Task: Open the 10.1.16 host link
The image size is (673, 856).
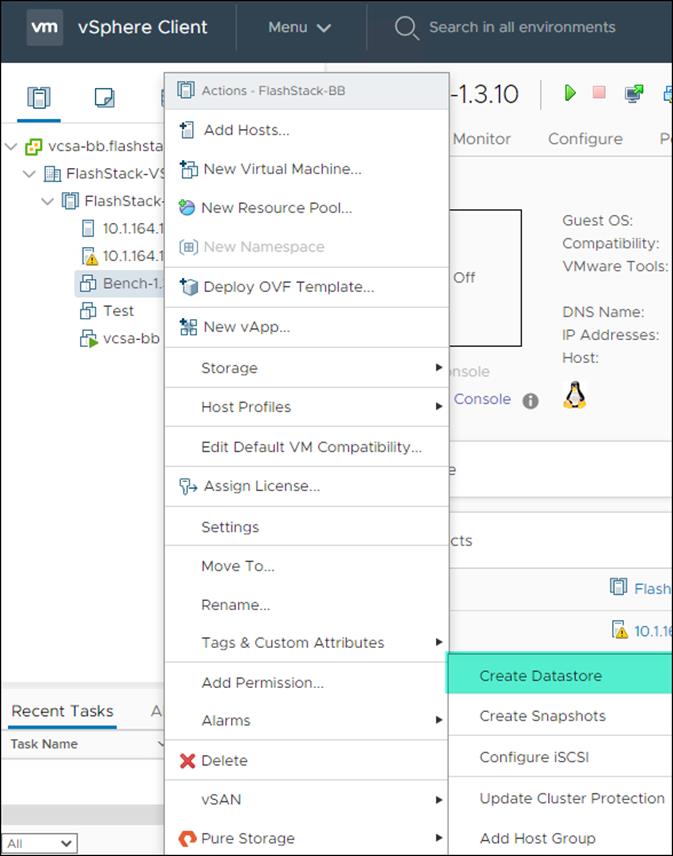Action: click(x=652, y=631)
